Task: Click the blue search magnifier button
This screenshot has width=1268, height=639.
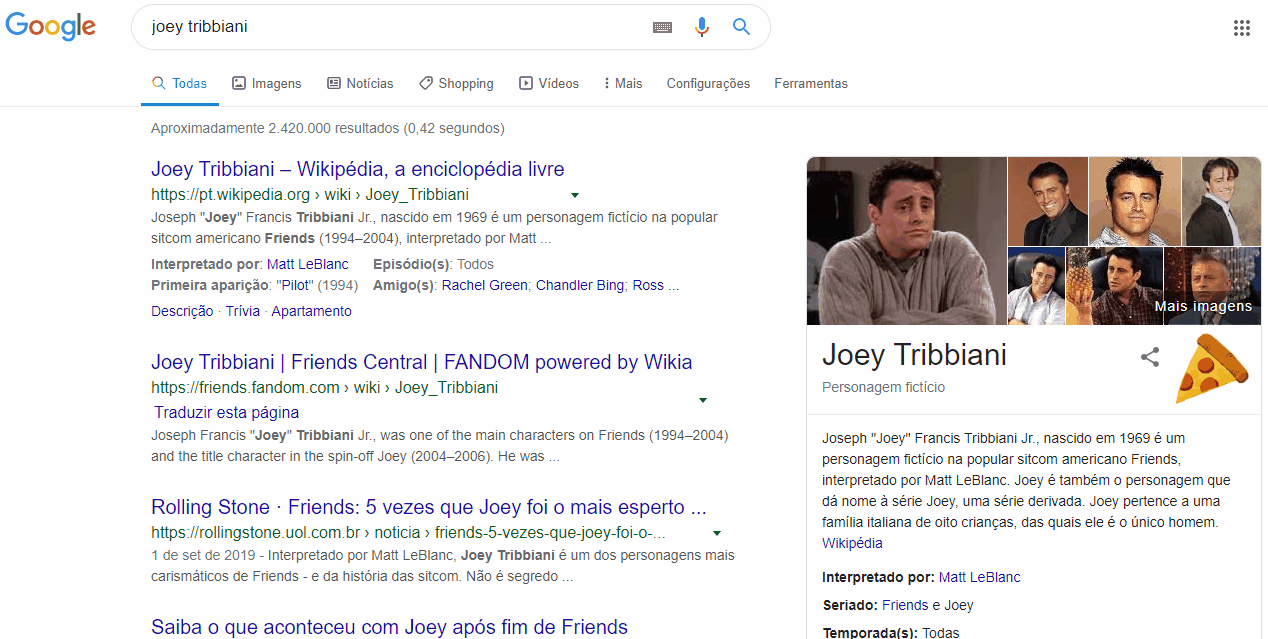Action: pyautogui.click(x=741, y=27)
